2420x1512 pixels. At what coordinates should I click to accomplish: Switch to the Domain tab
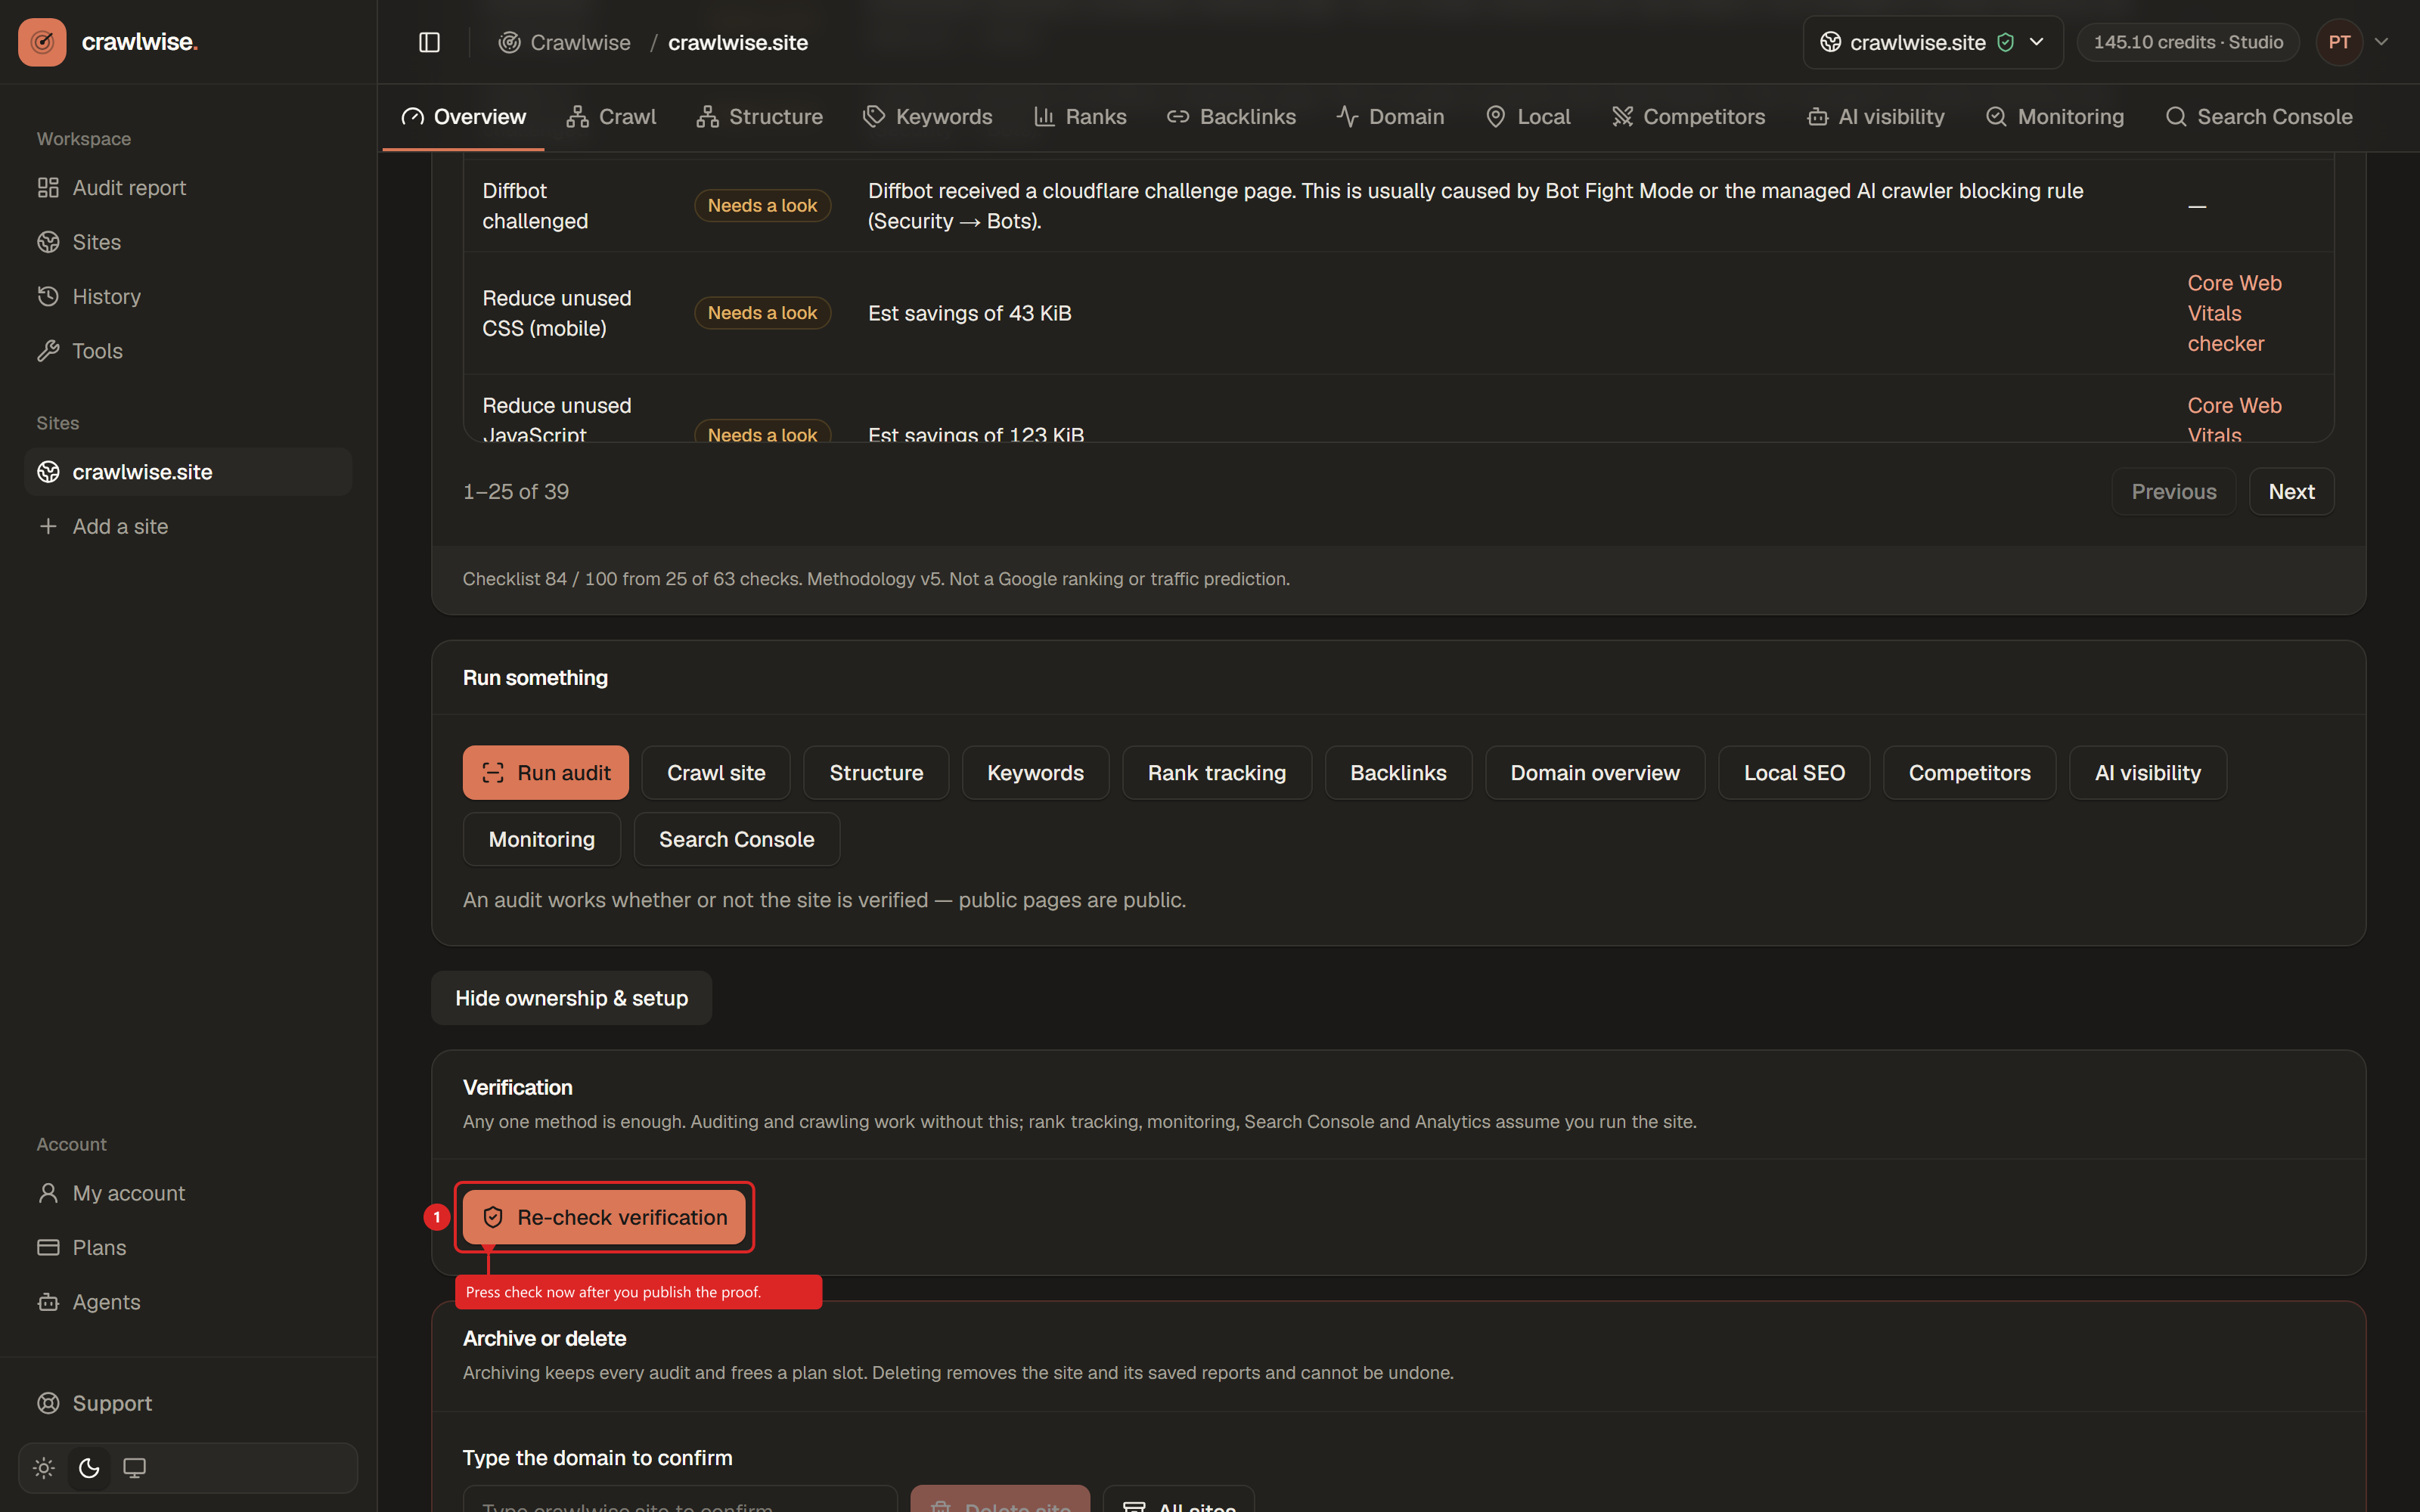(1390, 117)
